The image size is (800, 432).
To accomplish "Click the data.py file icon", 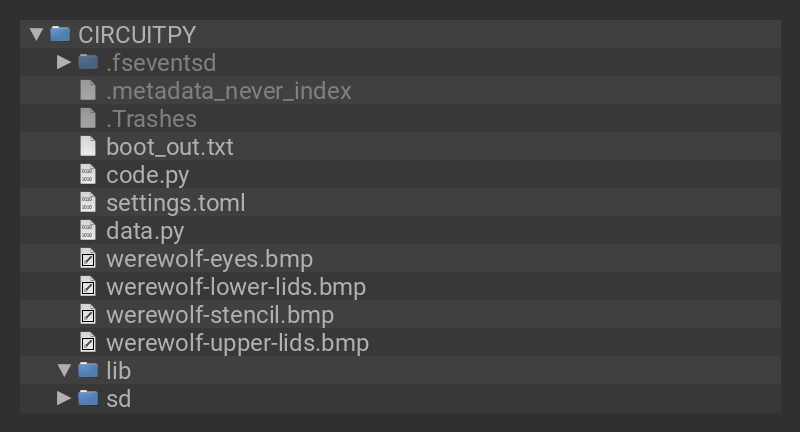I will pos(88,231).
